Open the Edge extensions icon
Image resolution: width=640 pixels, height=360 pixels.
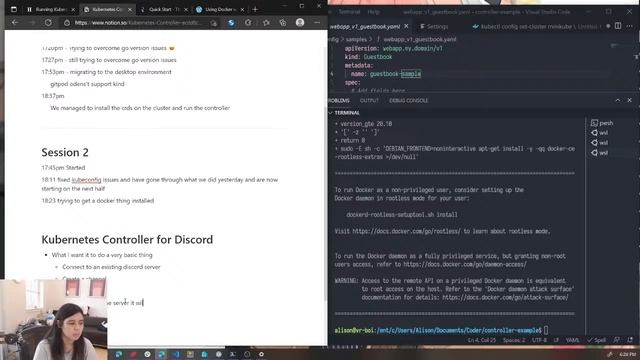click(x=248, y=23)
